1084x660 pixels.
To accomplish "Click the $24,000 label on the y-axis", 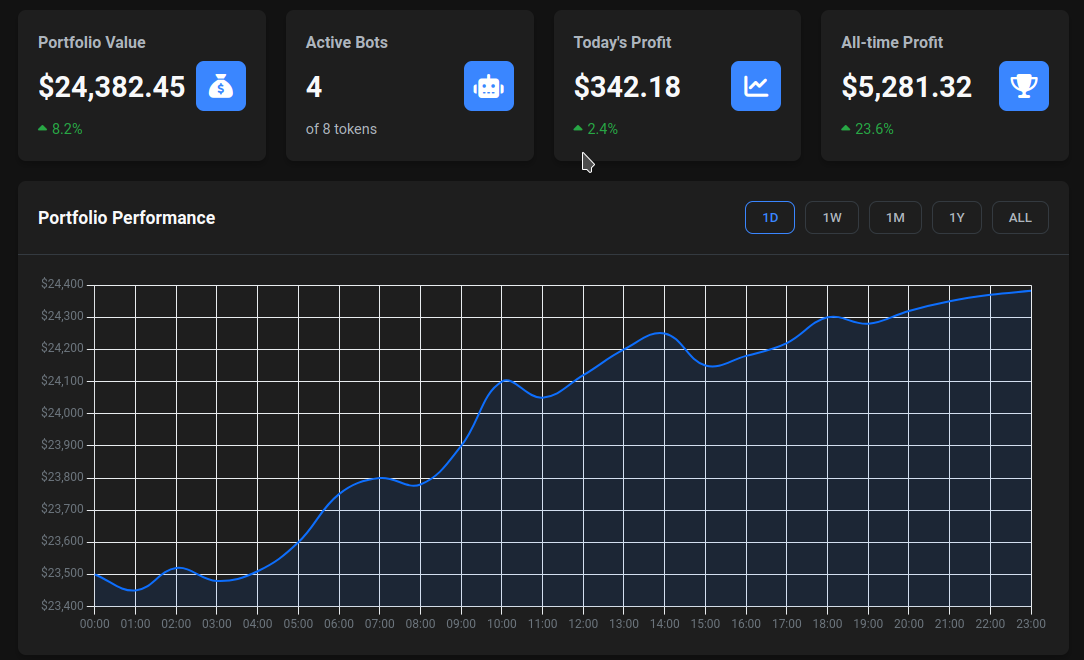I will [62, 413].
